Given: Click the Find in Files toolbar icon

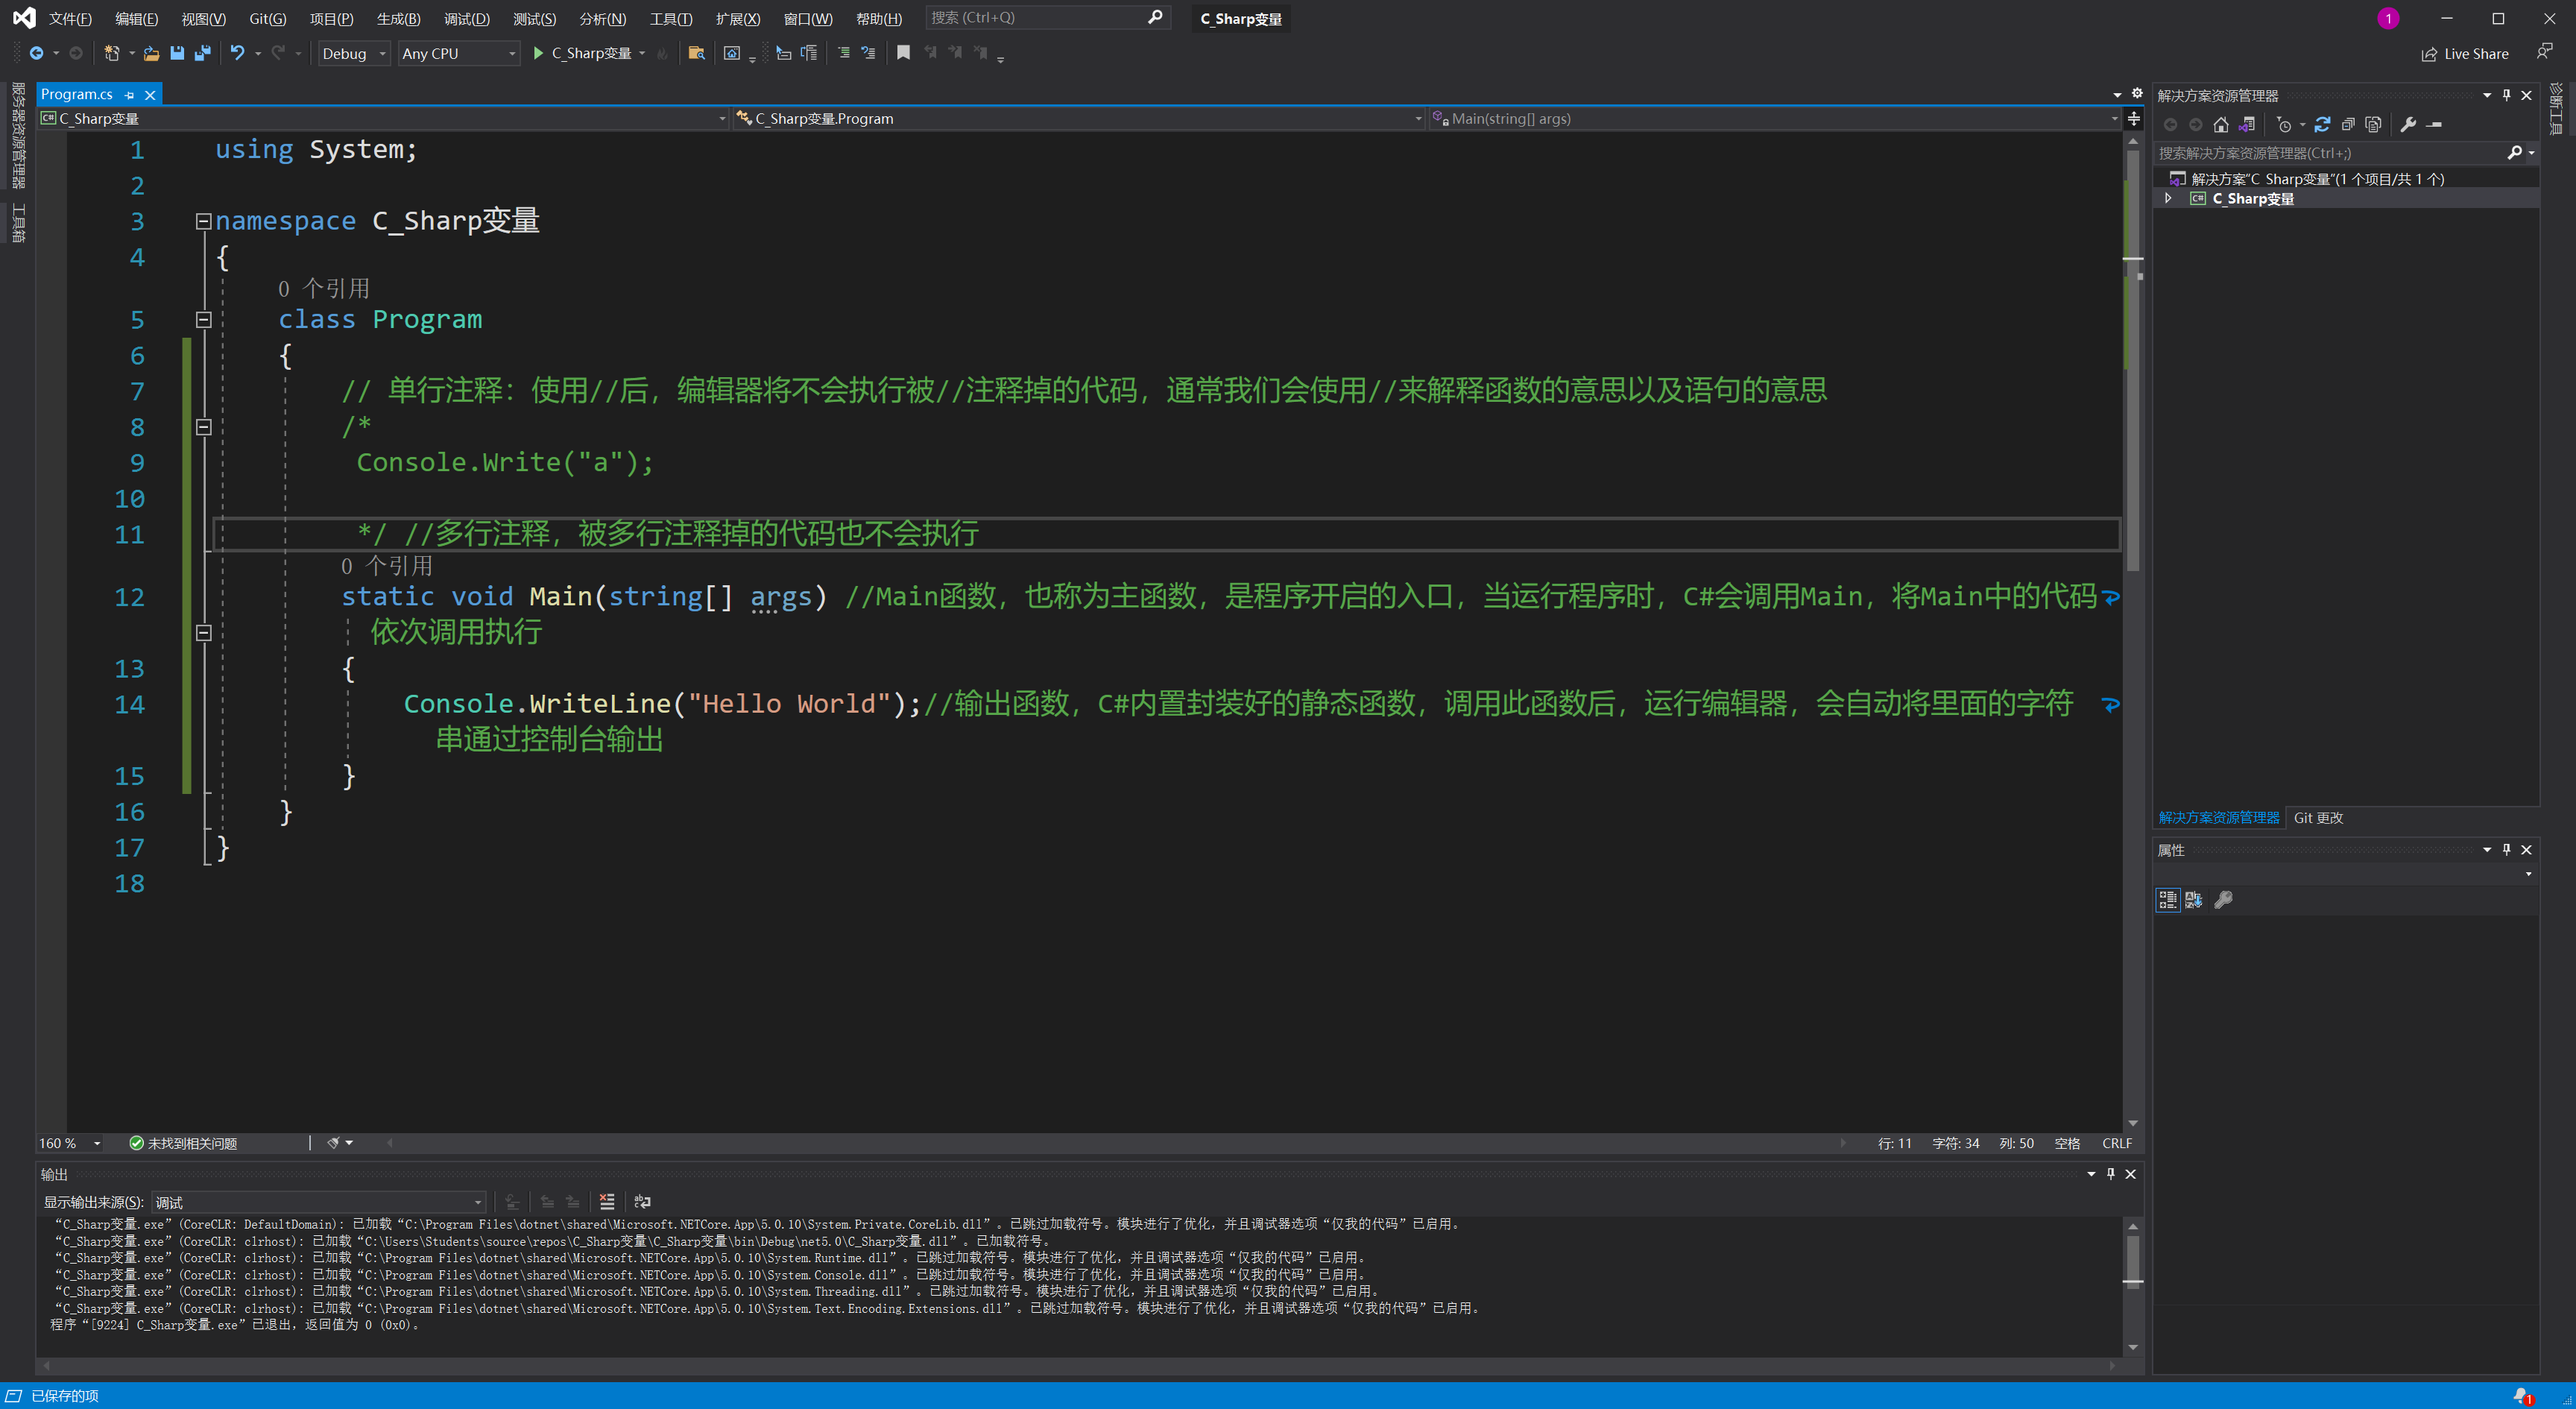Looking at the screenshot, I should [697, 53].
